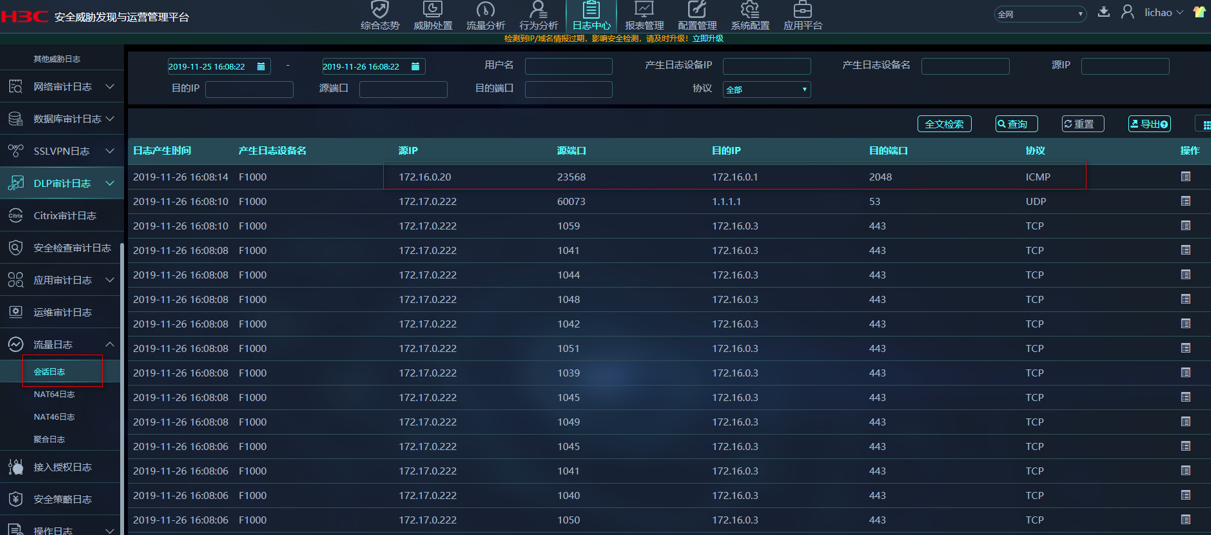Open the 威胁处置 module icon
The width and height of the screenshot is (1211, 535).
432,11
